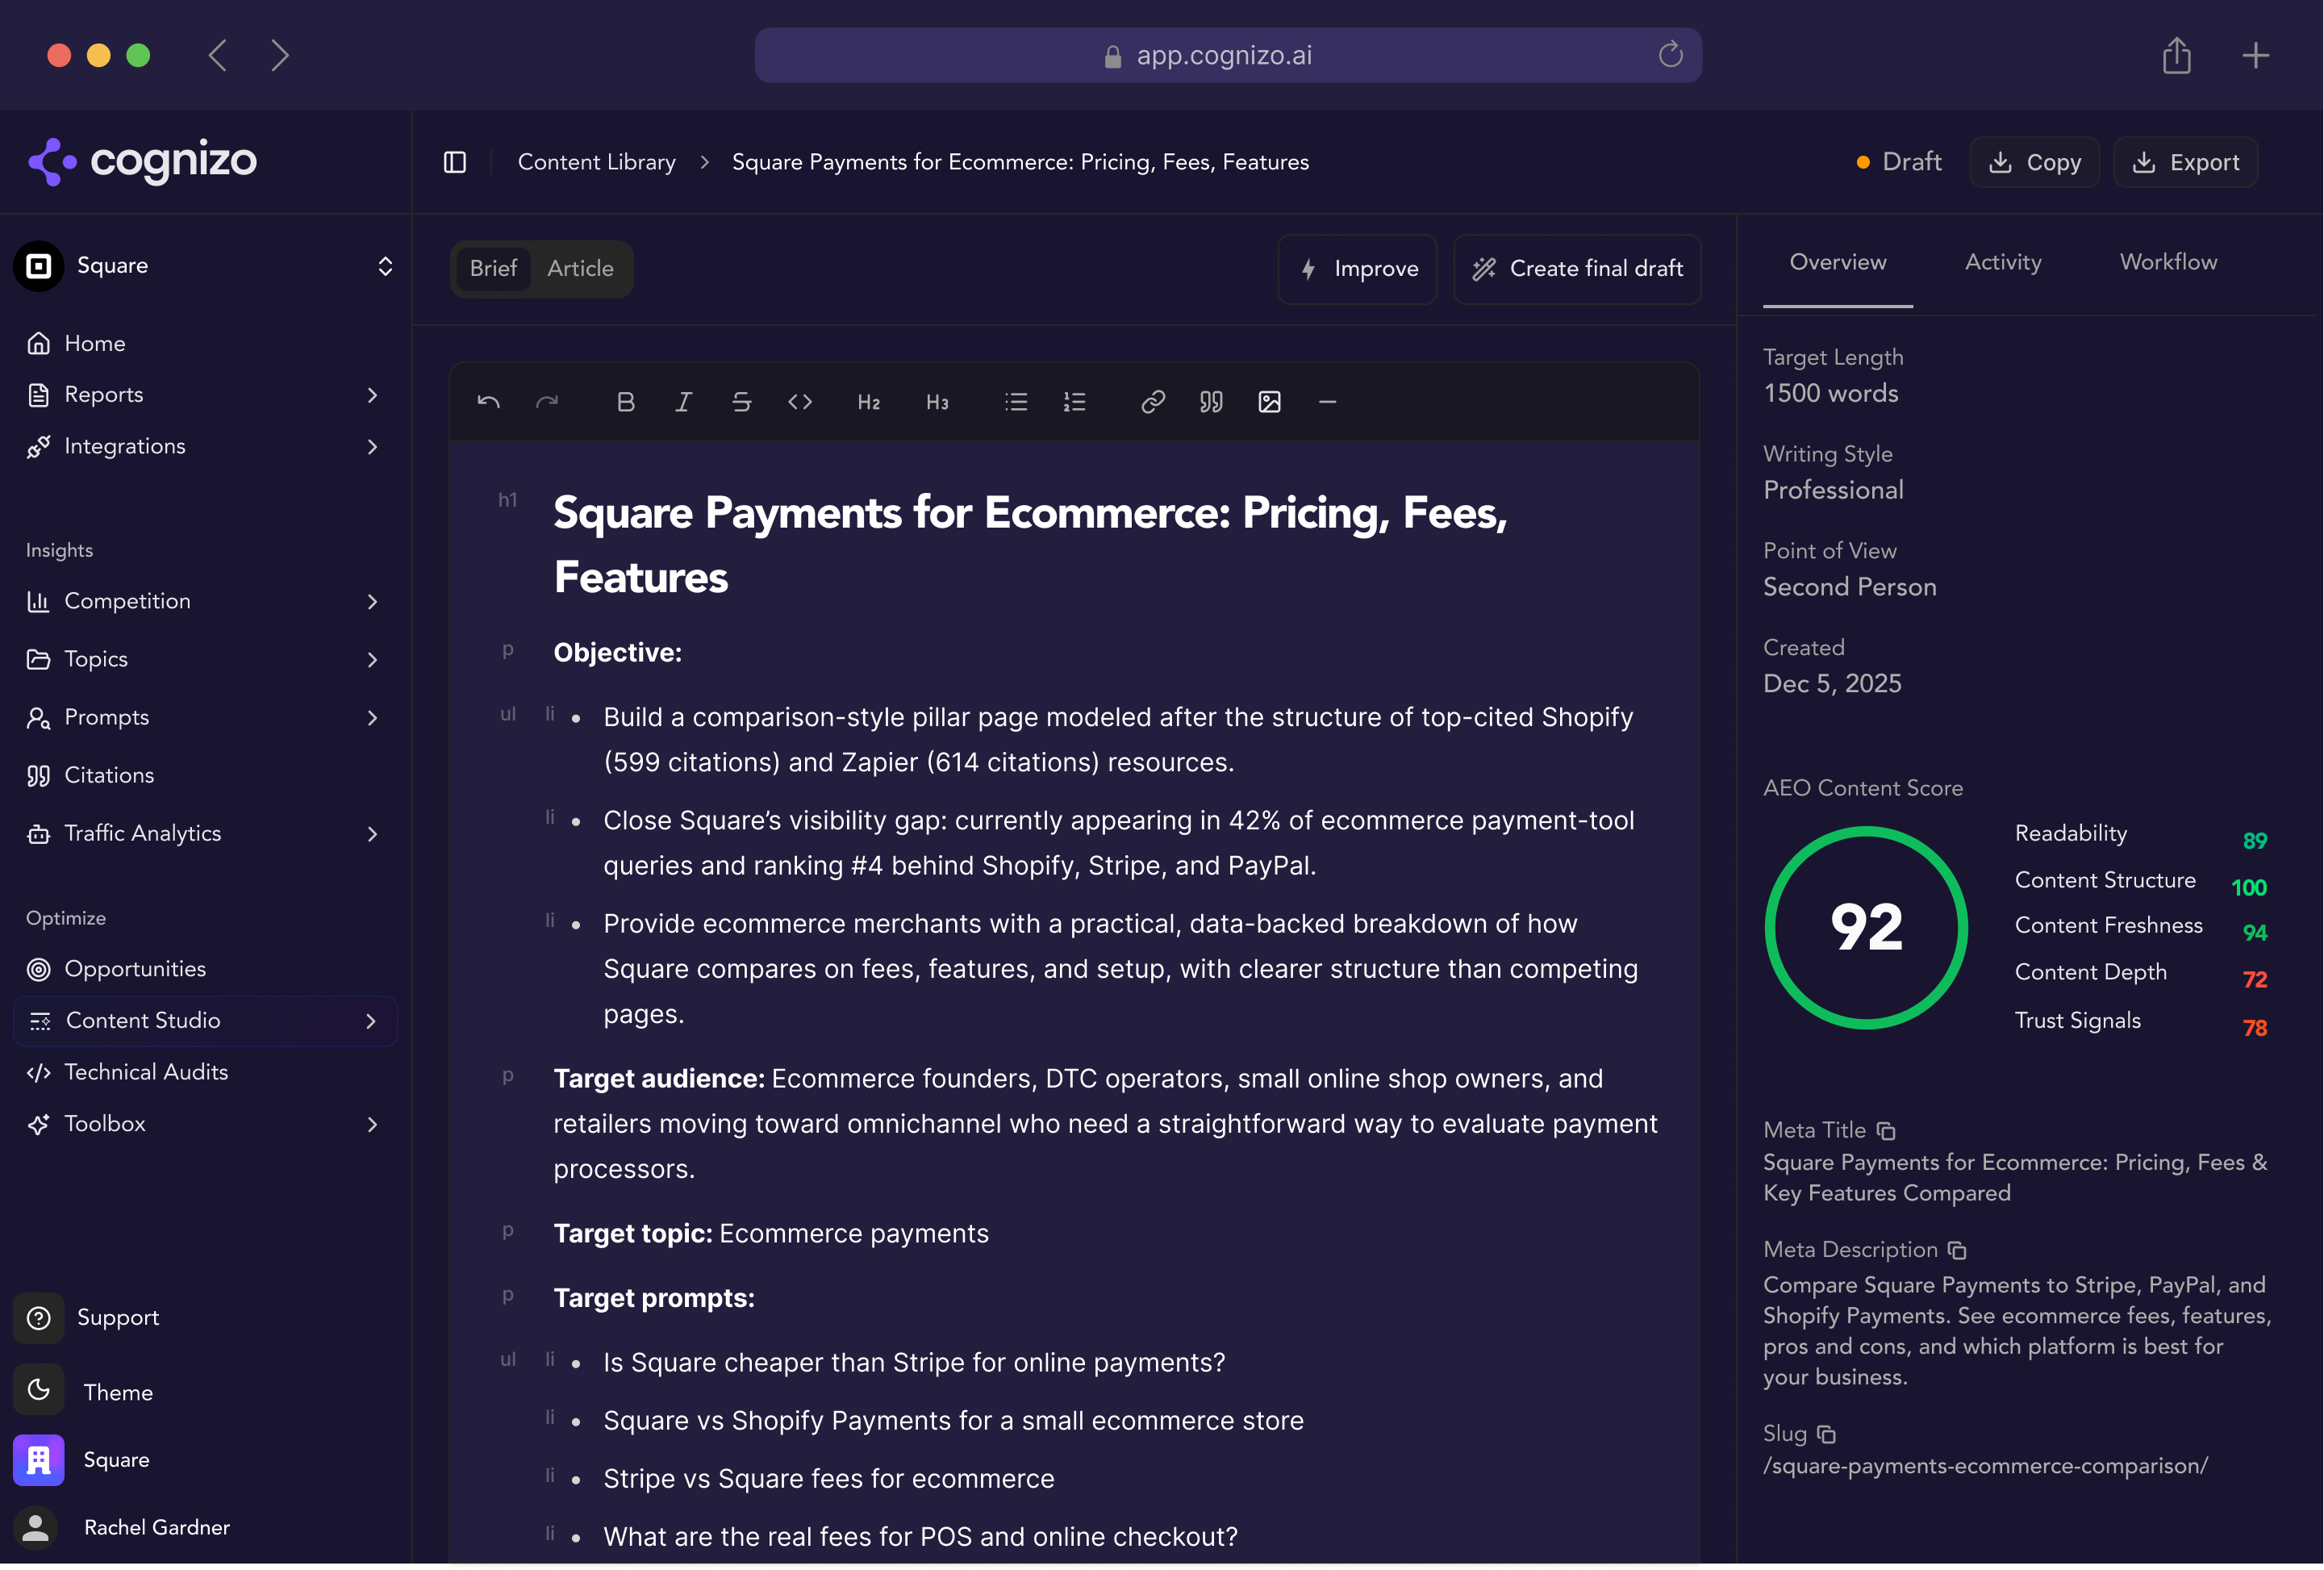Open the Square workspace switcher dropdown
The width and height of the screenshot is (2324, 1570).
(385, 266)
